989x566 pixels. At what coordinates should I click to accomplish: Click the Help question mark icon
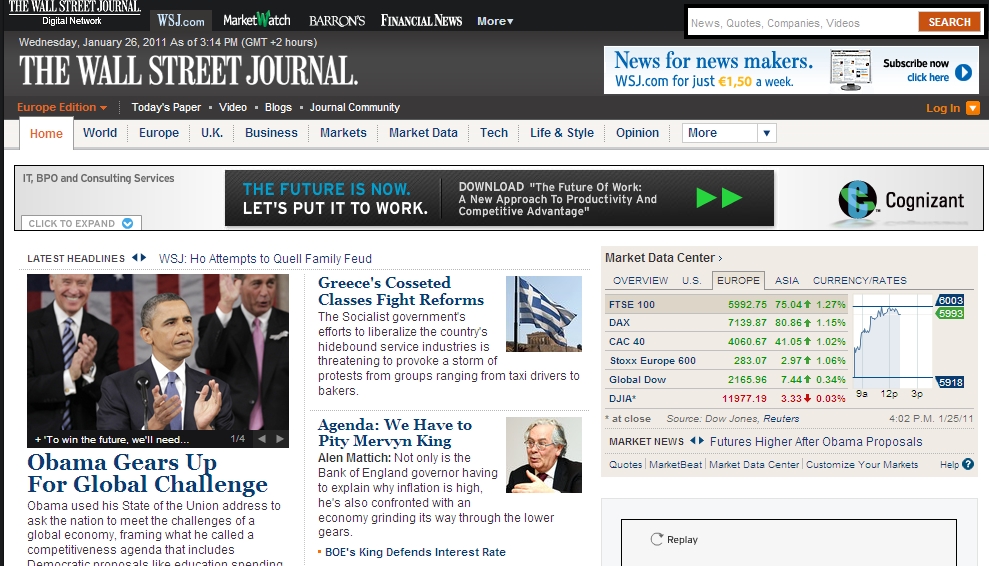968,464
